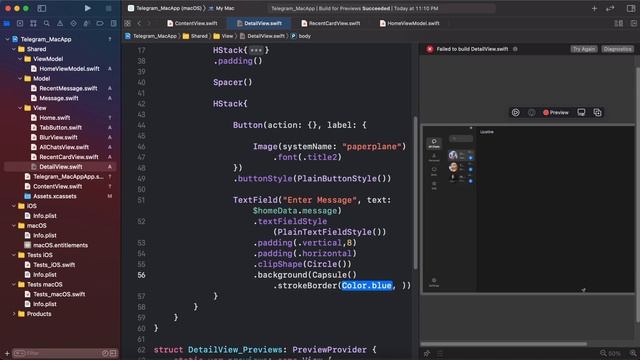Select the Telegram_MacApp (macOS) scheme
The width and height of the screenshot is (640, 360).
click(165, 8)
